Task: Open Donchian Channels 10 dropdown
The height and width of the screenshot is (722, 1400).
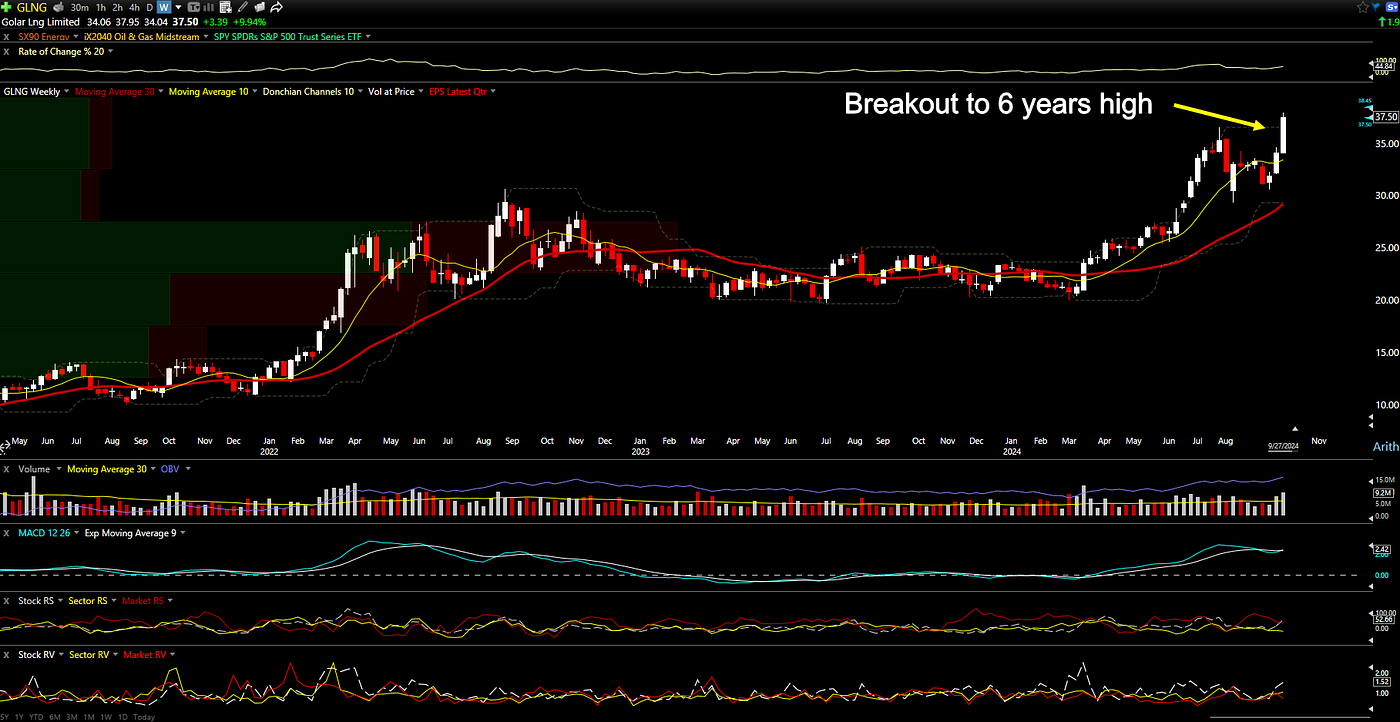Action: pyautogui.click(x=360, y=92)
